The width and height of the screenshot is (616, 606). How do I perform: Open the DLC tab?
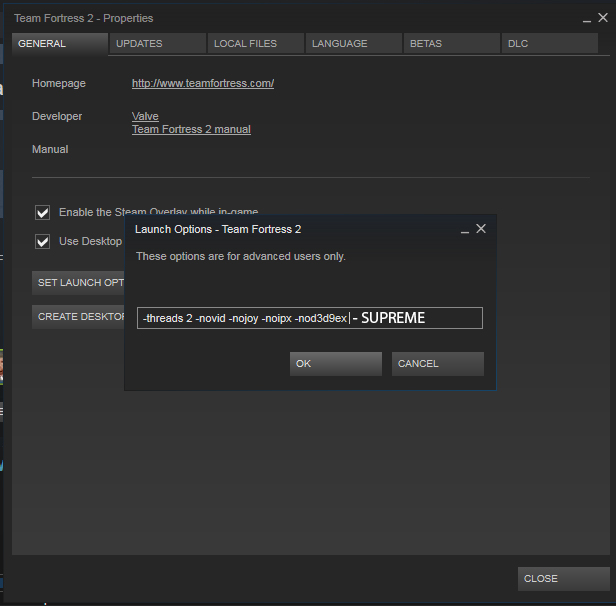tap(550, 44)
